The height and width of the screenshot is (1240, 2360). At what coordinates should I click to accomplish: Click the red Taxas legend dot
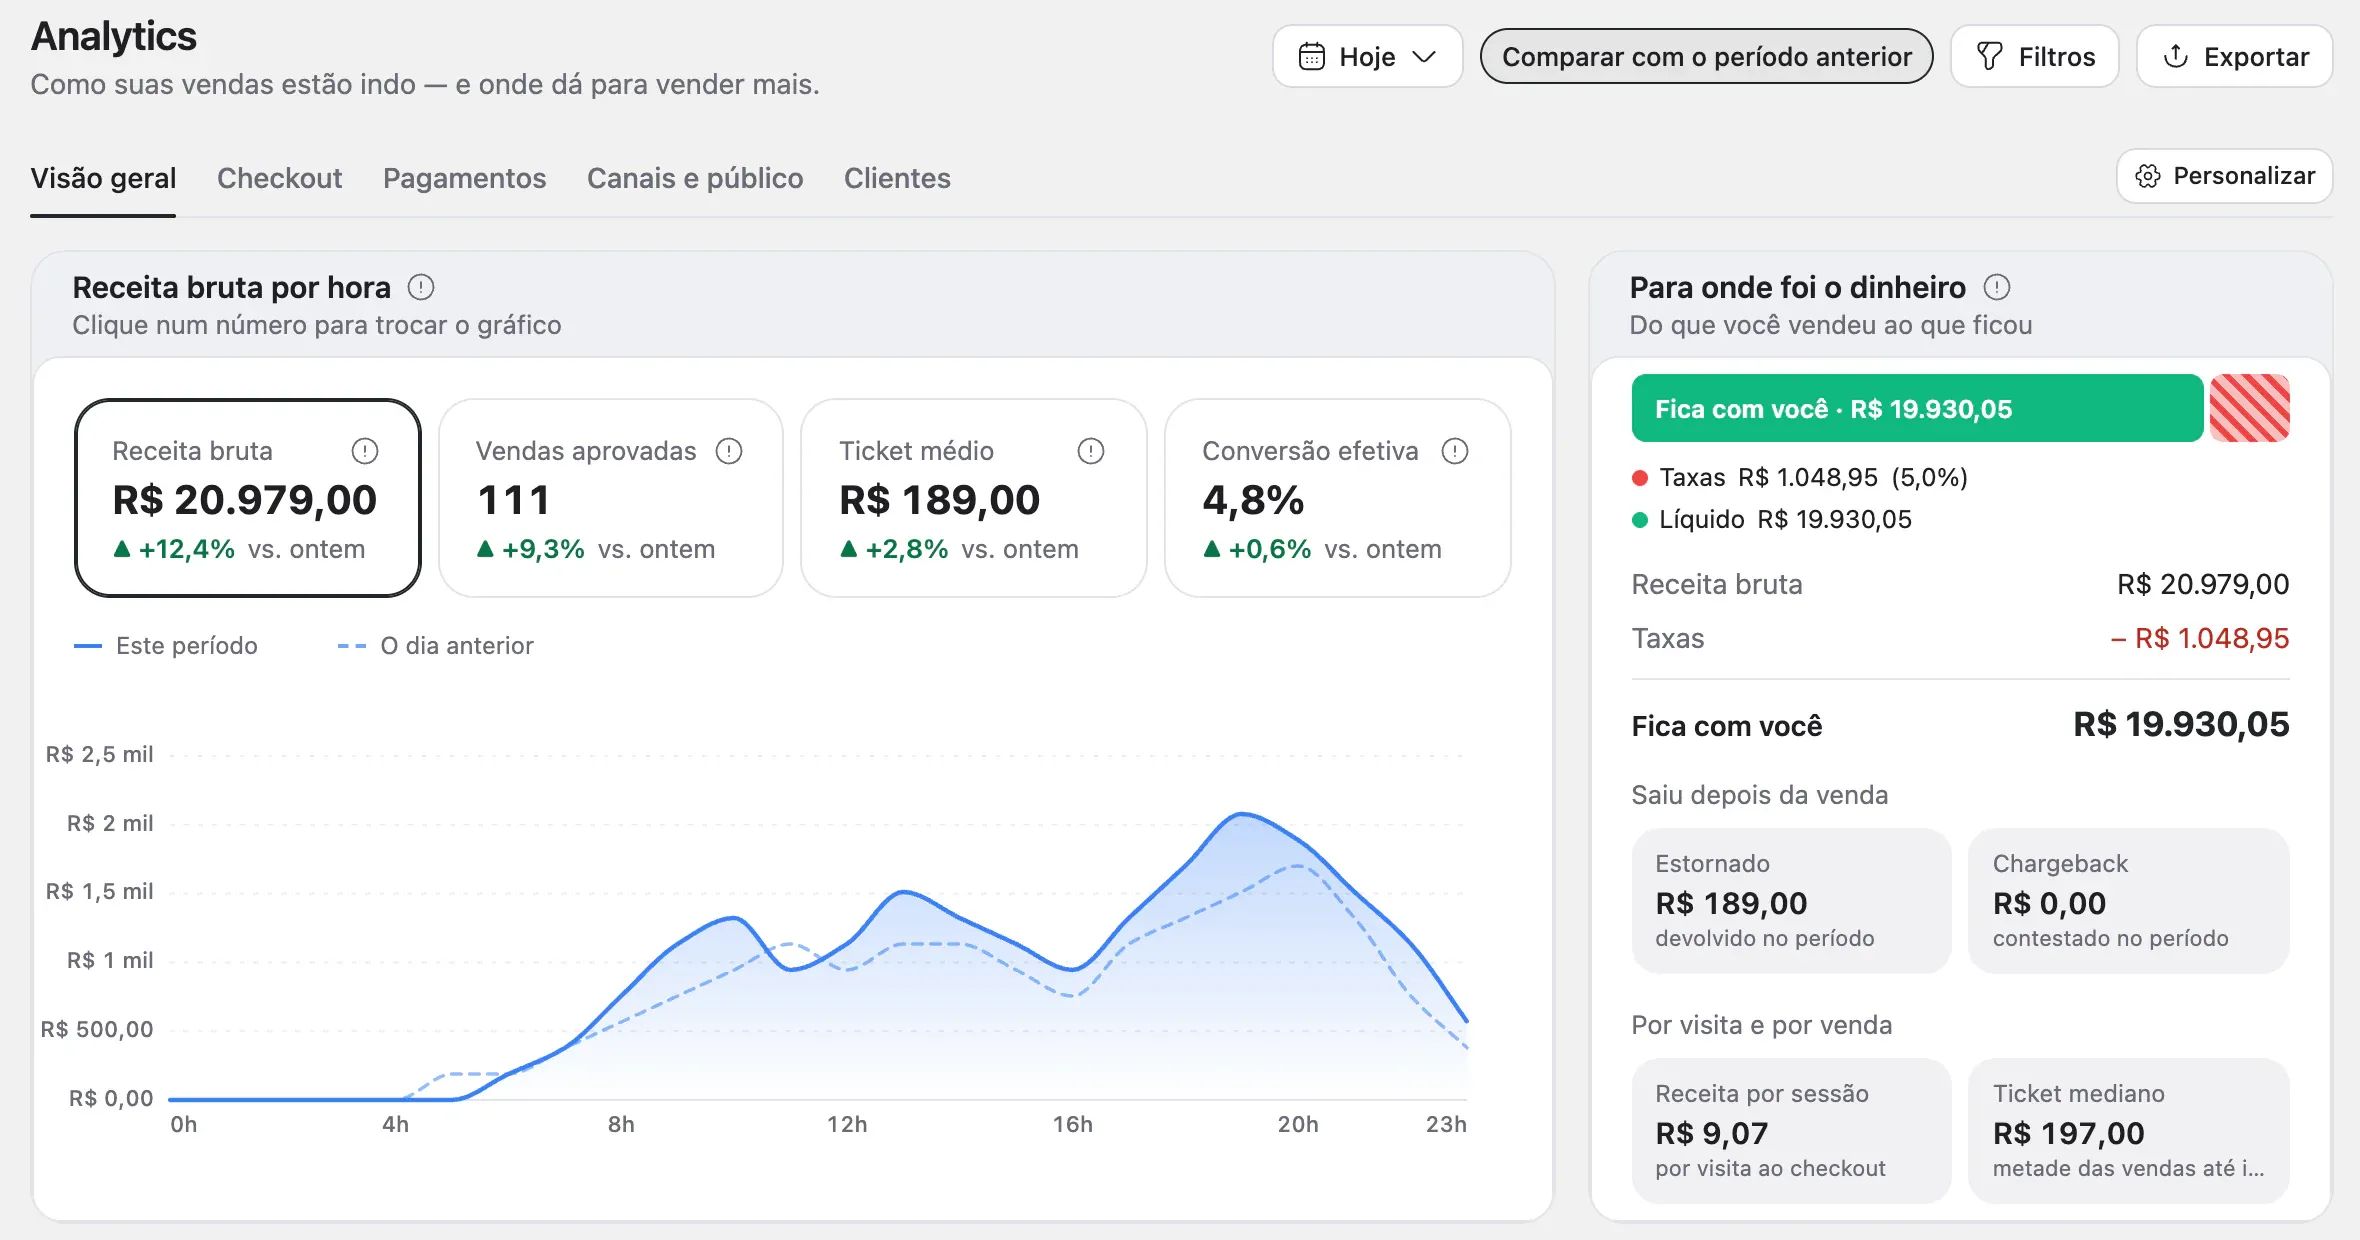[x=1640, y=478]
